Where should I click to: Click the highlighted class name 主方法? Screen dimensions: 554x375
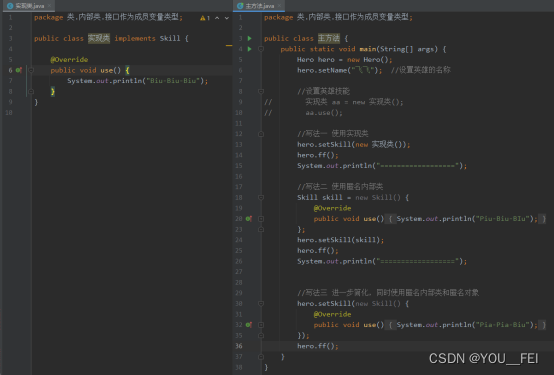tap(329, 38)
